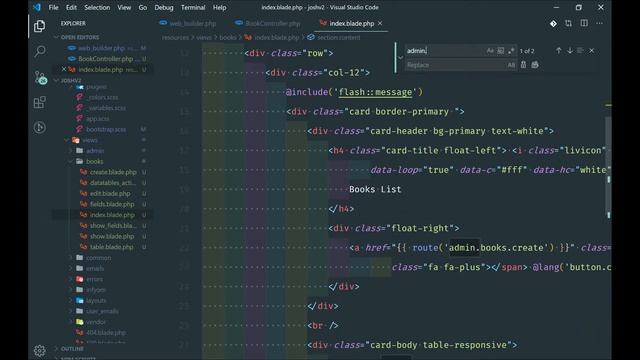Open the Manage gear in activity bar
This screenshot has width=640, height=360.
tap(40, 351)
